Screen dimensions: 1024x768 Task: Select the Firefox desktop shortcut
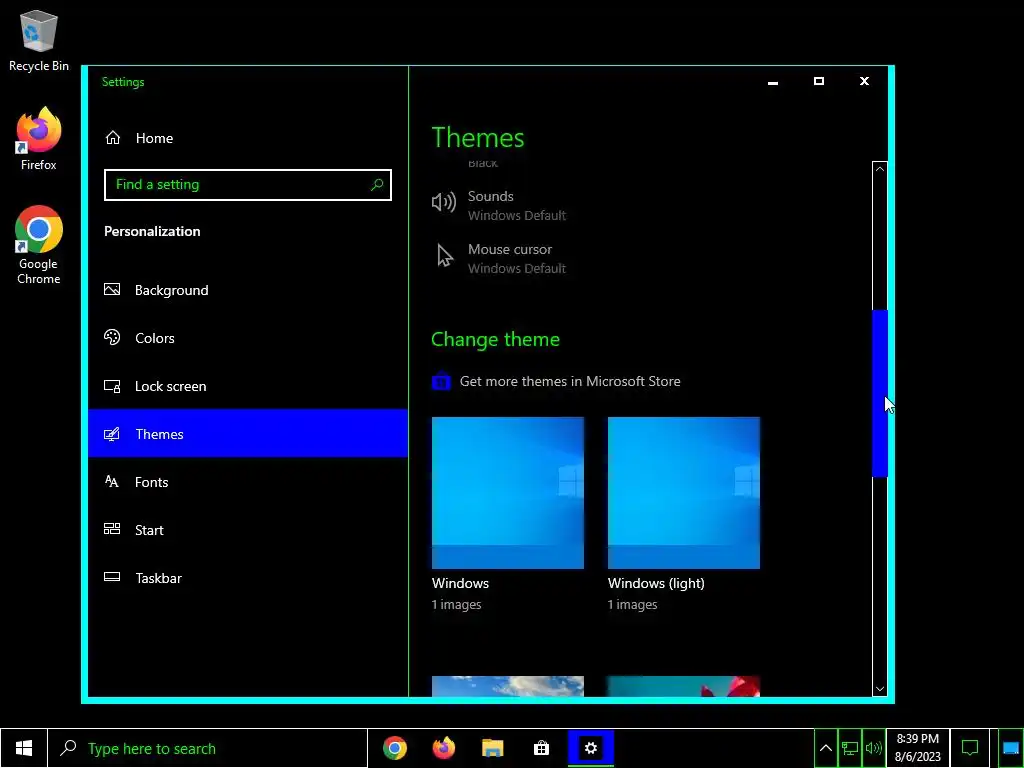39,138
